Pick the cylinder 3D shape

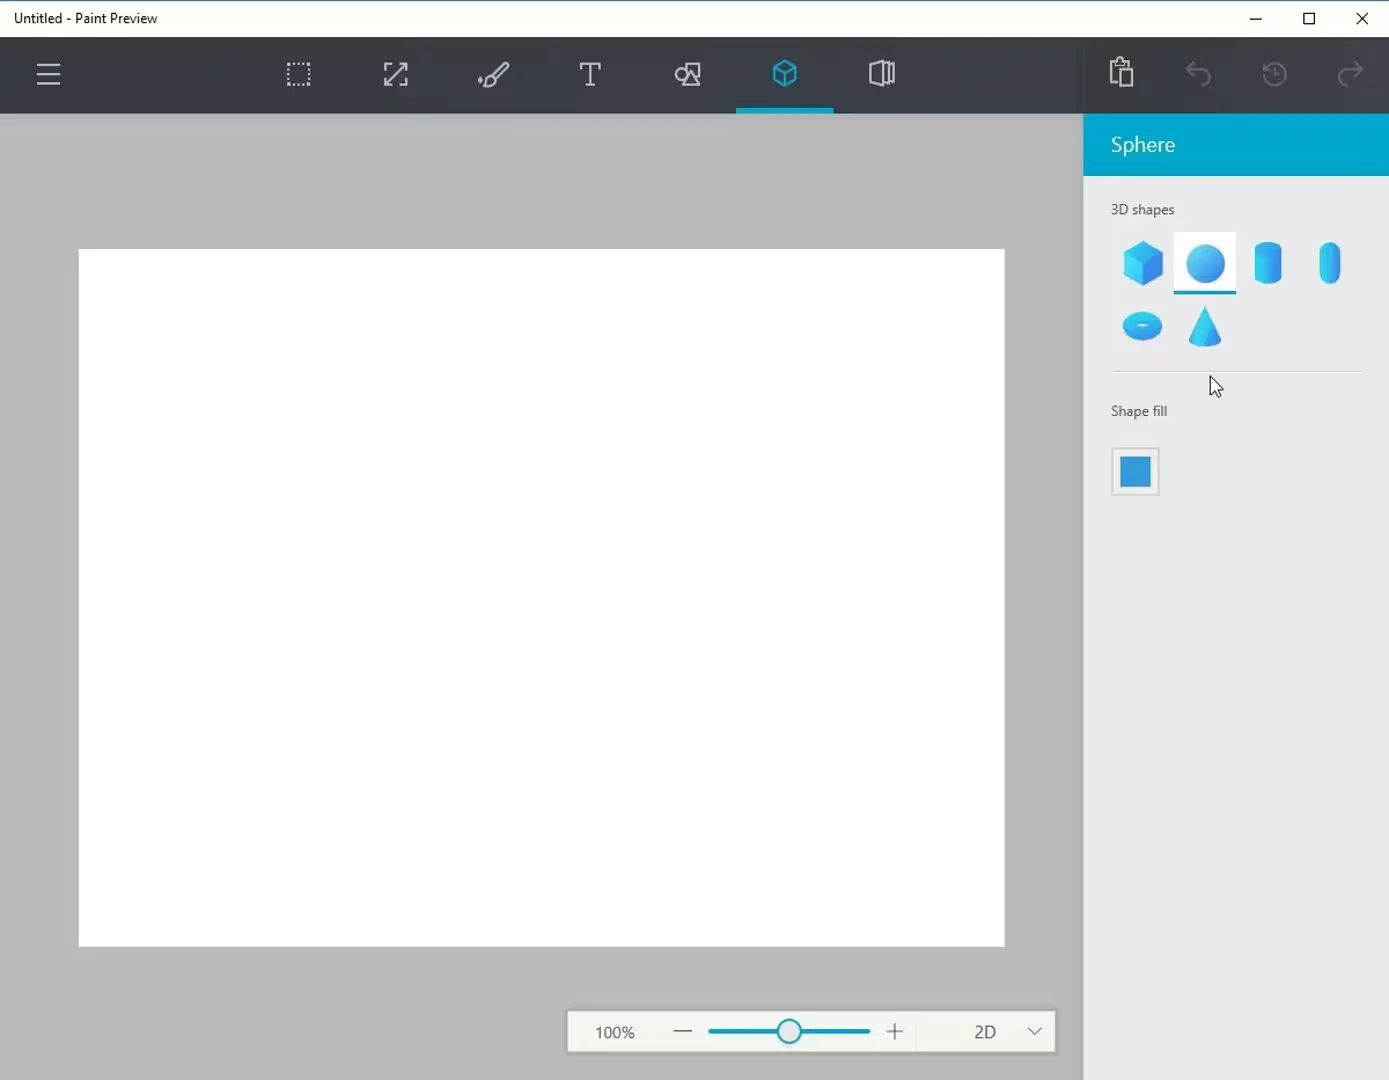pyautogui.click(x=1267, y=264)
